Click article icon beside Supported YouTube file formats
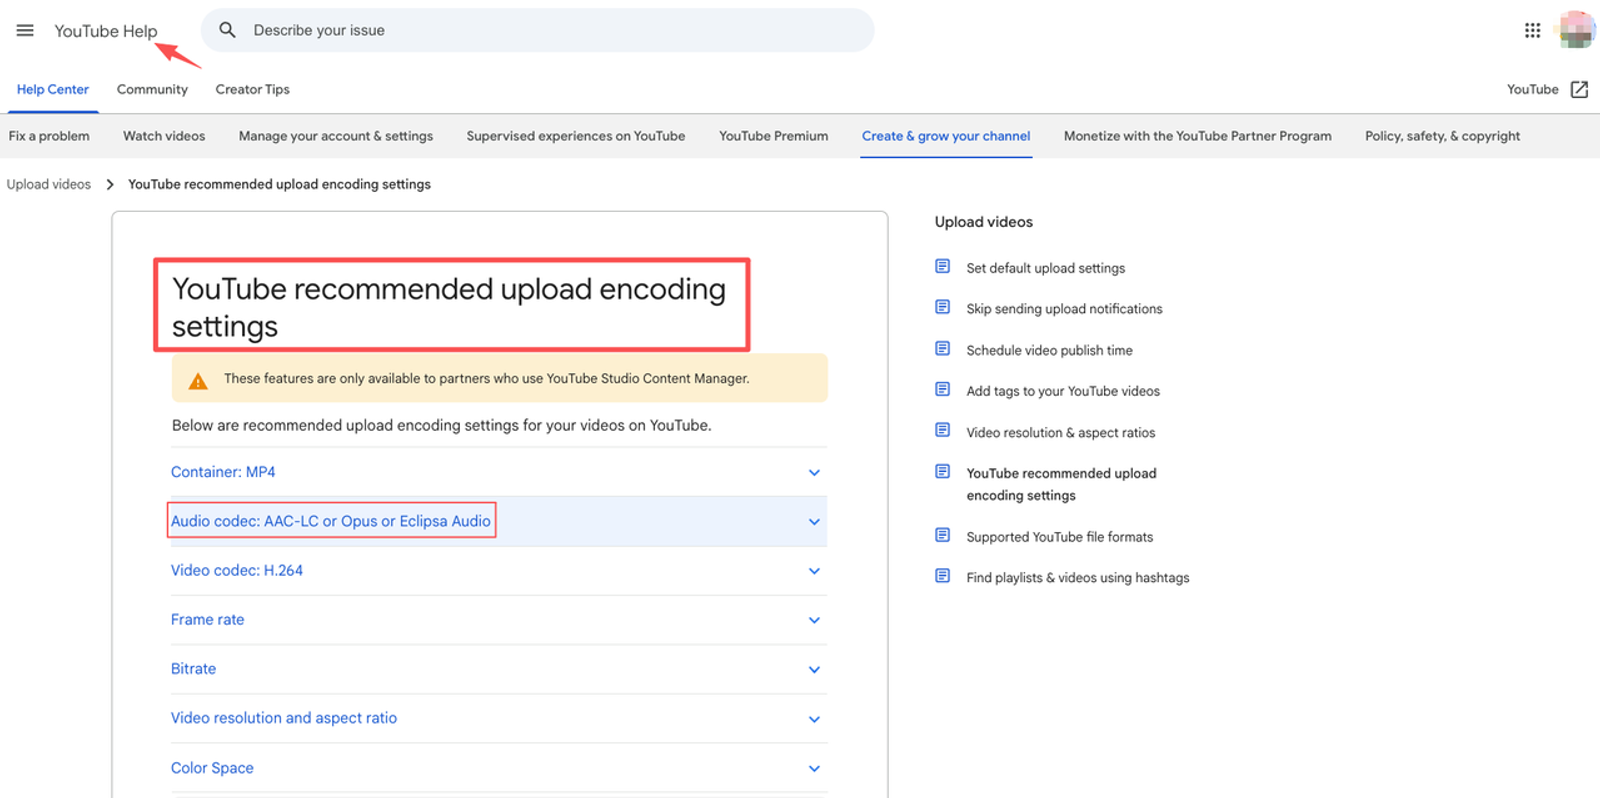 tap(942, 535)
